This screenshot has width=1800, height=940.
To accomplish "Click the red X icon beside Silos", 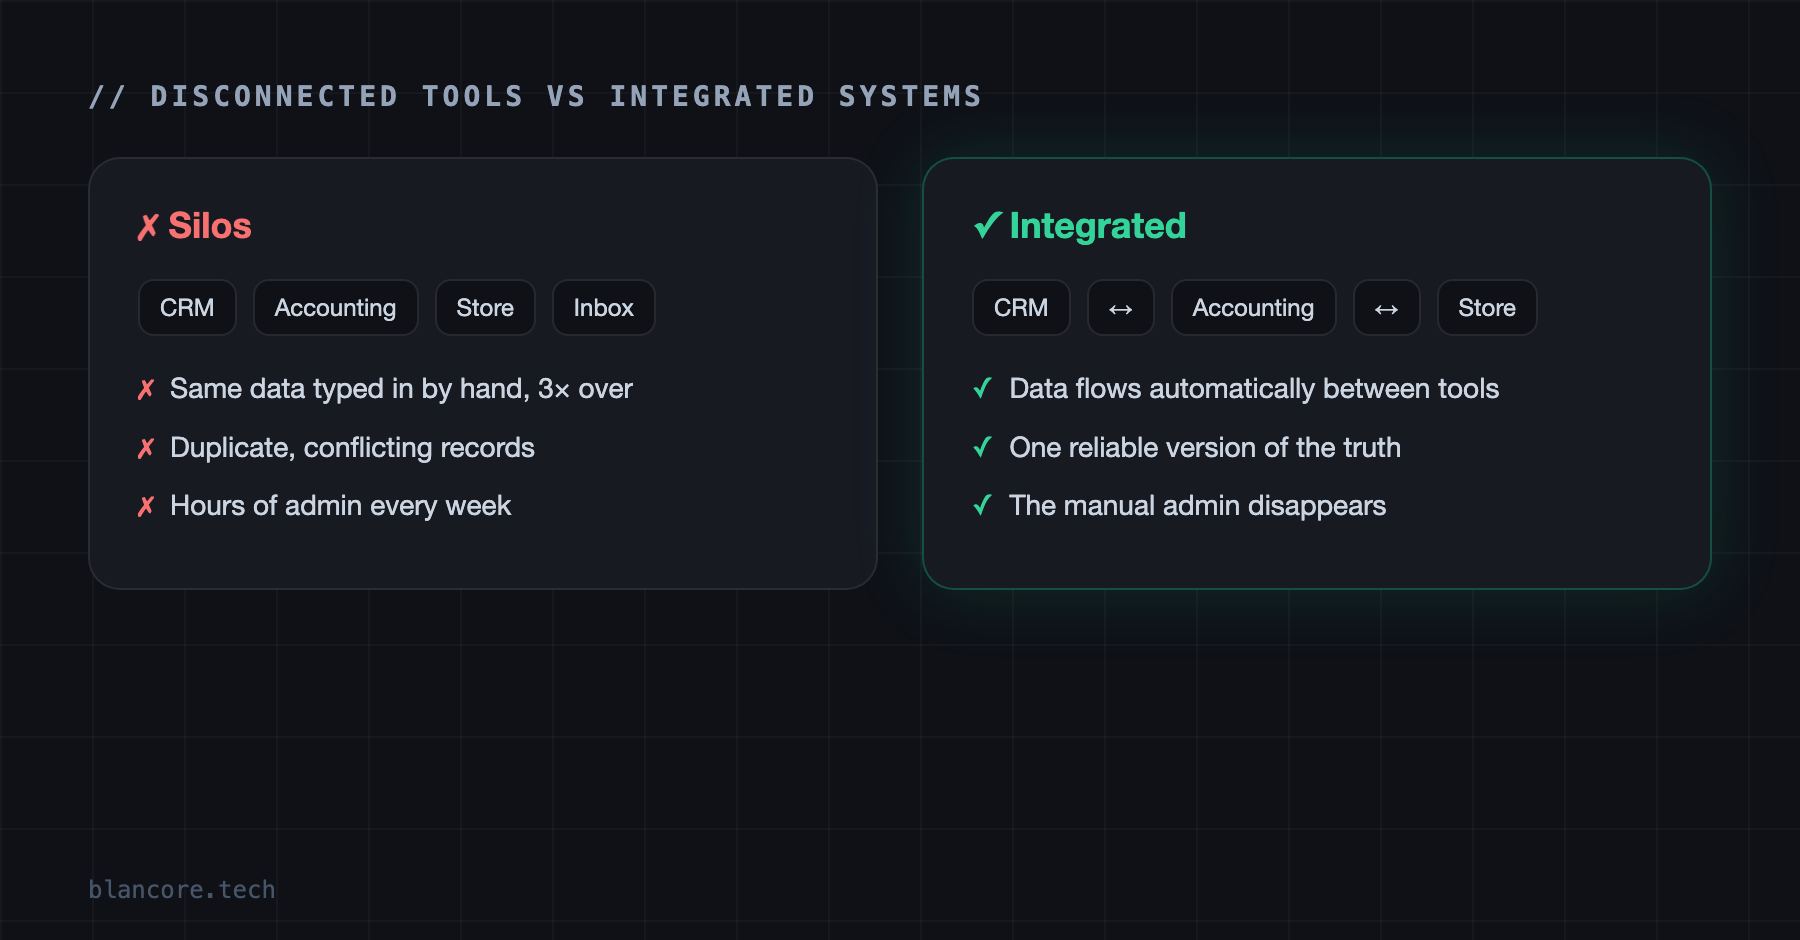I will pos(148,227).
